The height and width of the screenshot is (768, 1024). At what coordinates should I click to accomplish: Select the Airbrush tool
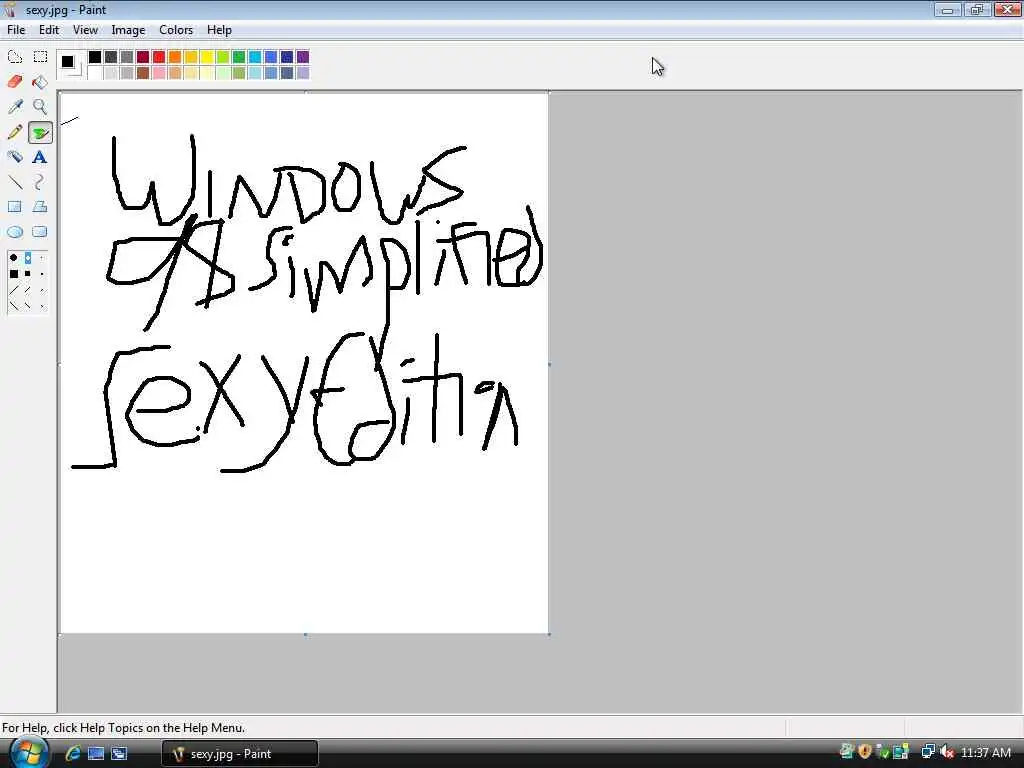tap(14, 157)
